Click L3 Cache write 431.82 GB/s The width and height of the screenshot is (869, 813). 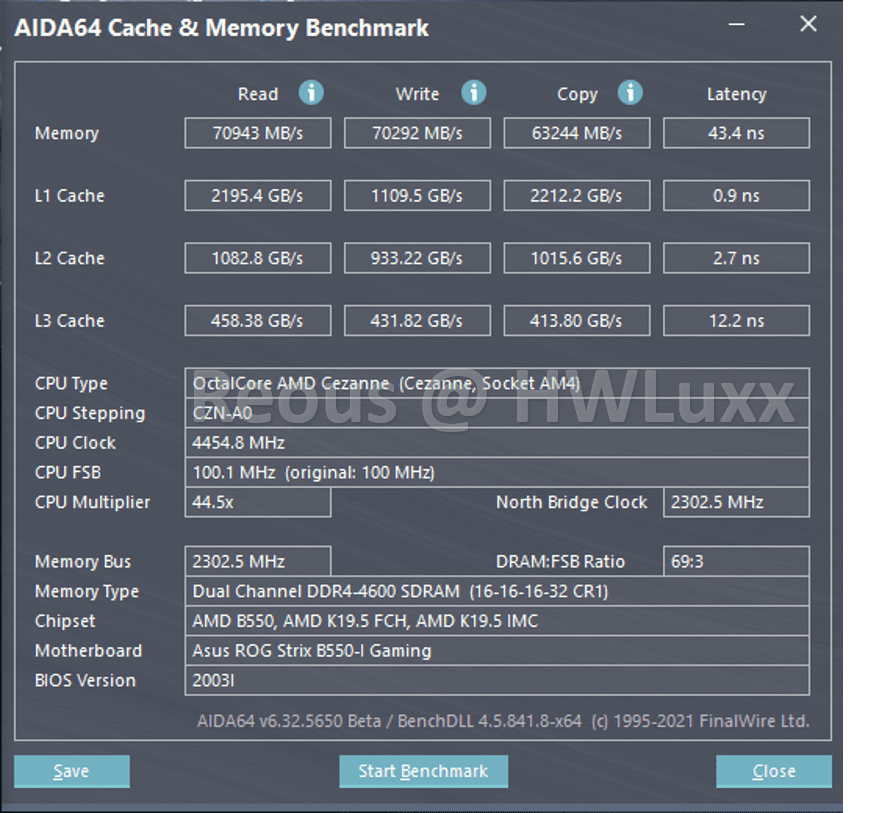point(417,321)
